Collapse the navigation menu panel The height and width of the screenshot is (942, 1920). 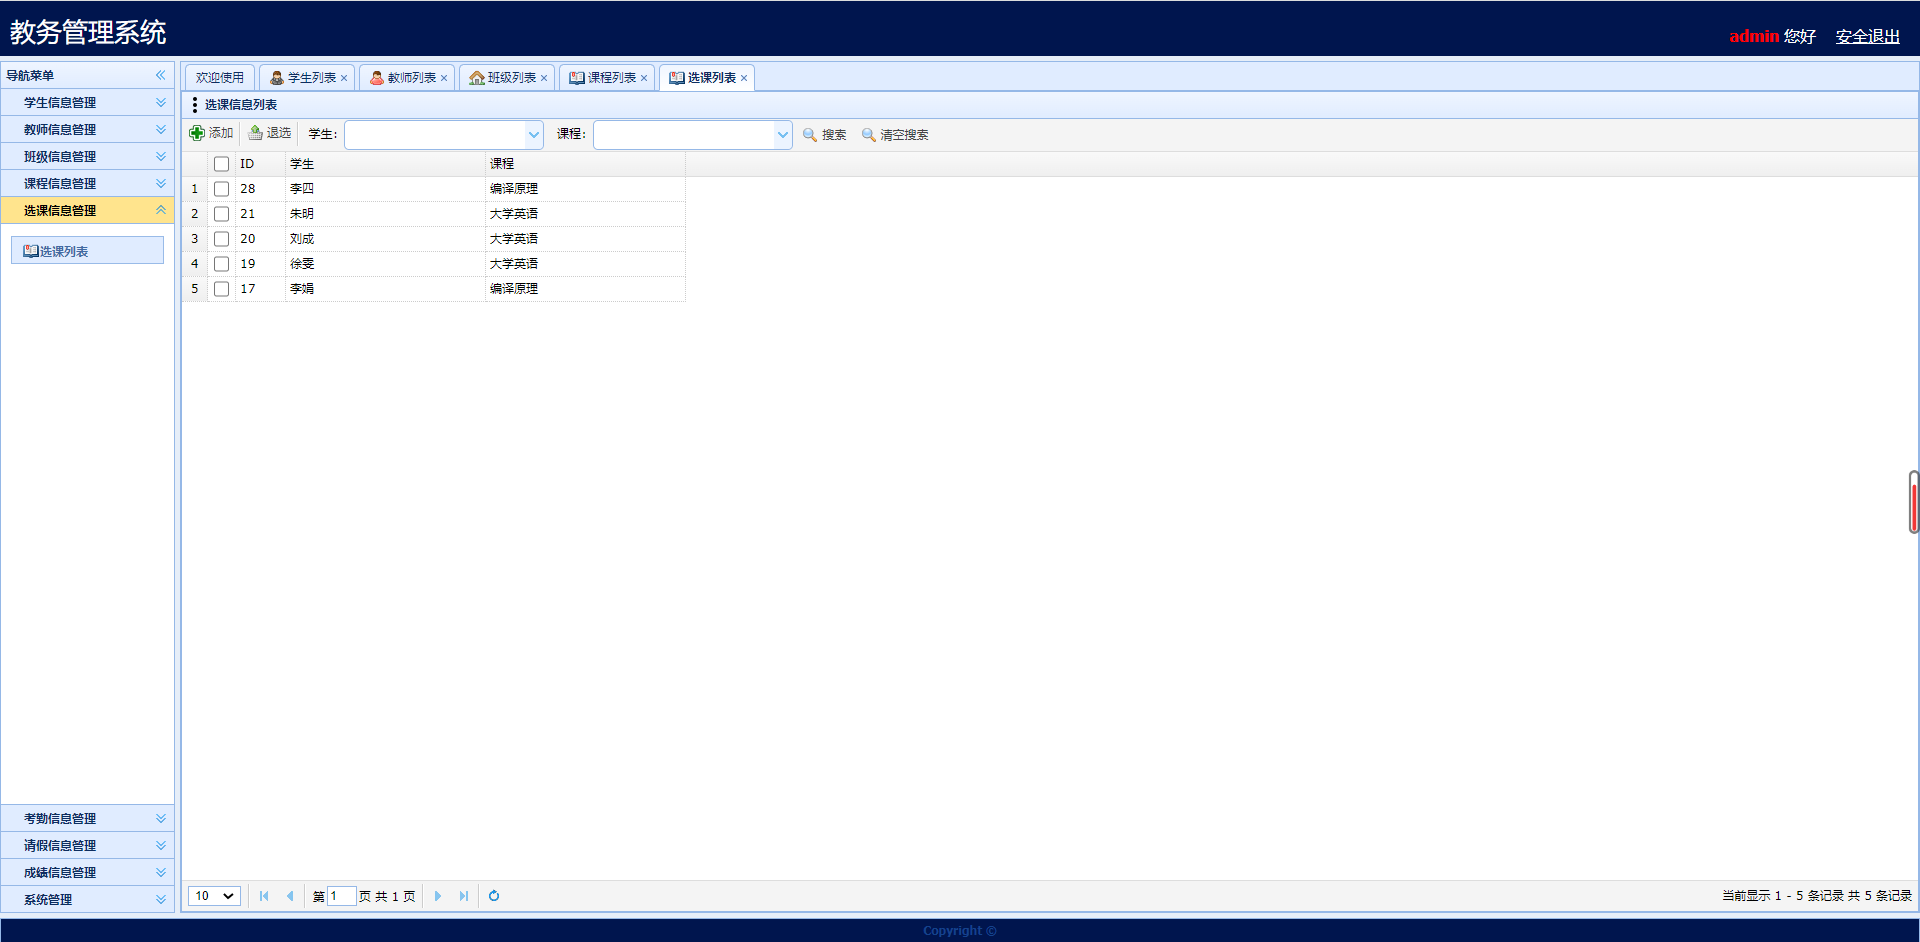pos(160,75)
